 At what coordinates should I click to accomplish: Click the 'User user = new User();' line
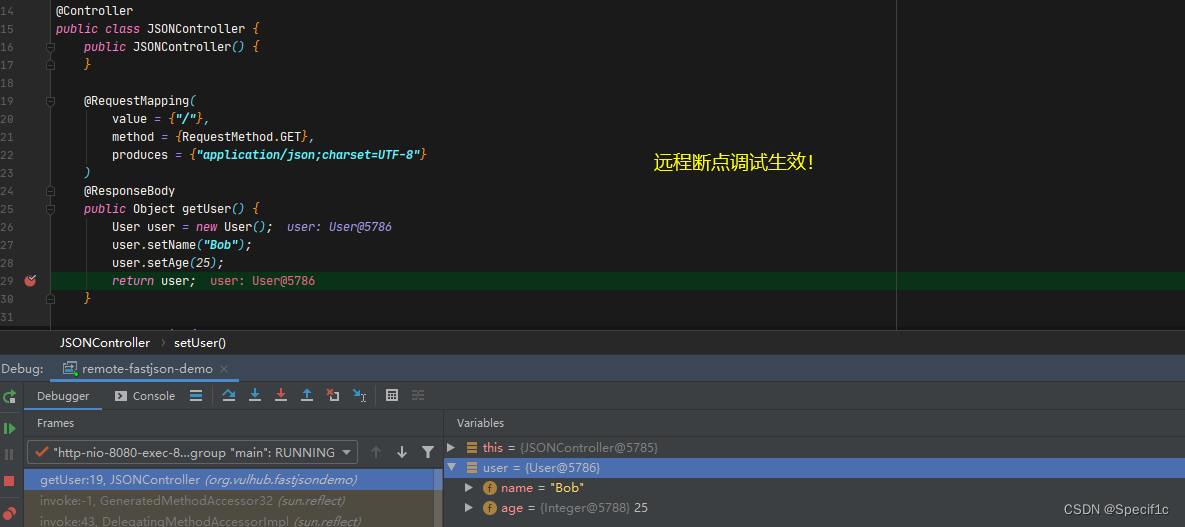pyautogui.click(x=192, y=227)
